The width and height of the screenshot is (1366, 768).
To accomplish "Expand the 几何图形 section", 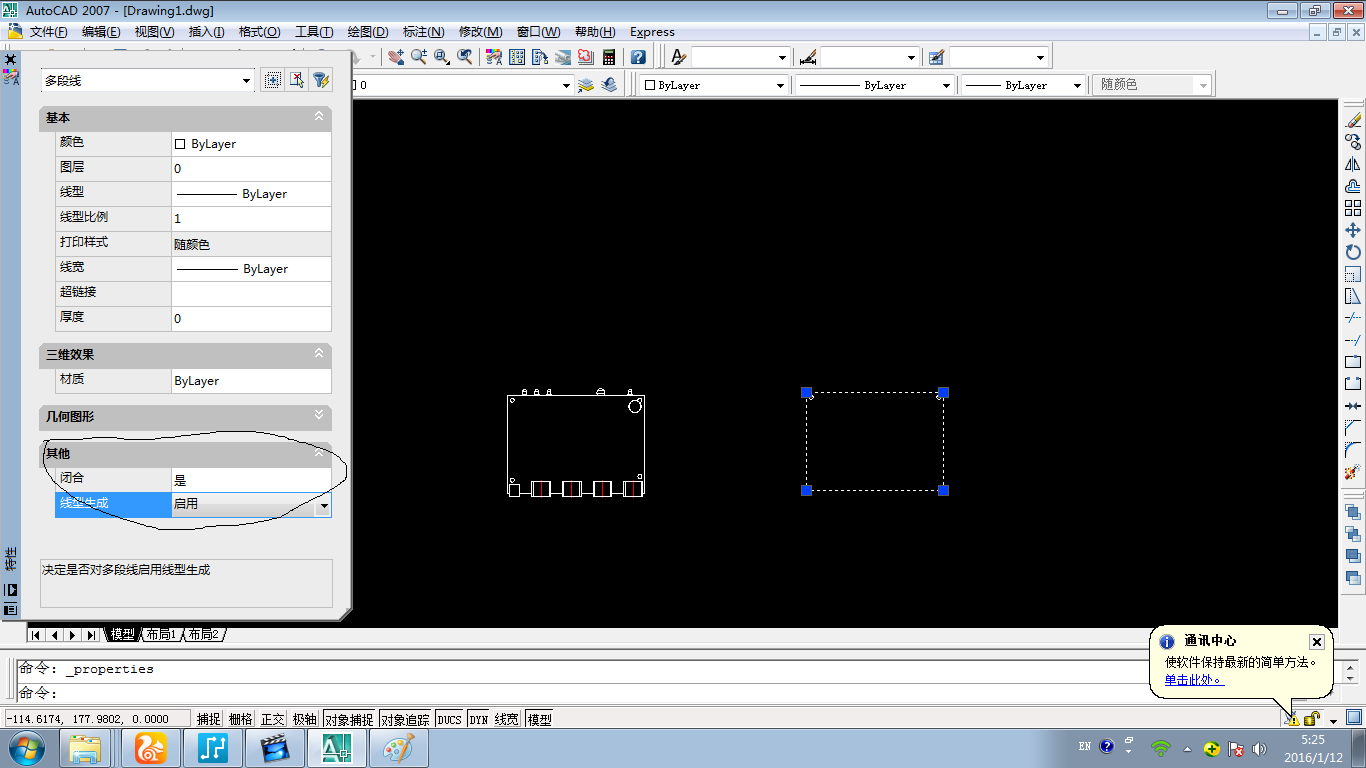I will point(319,415).
